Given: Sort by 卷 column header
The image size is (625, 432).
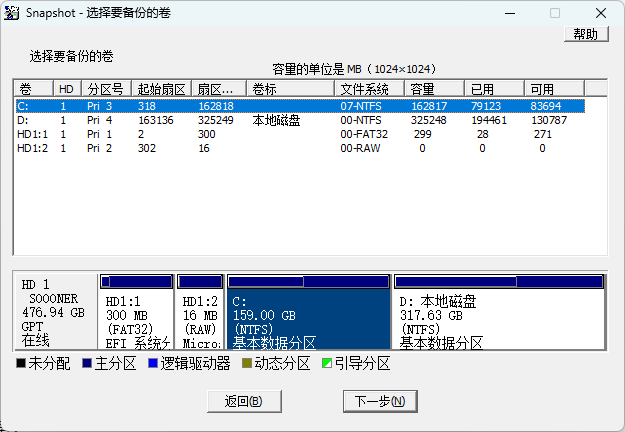Looking at the screenshot, I should 33,89.
